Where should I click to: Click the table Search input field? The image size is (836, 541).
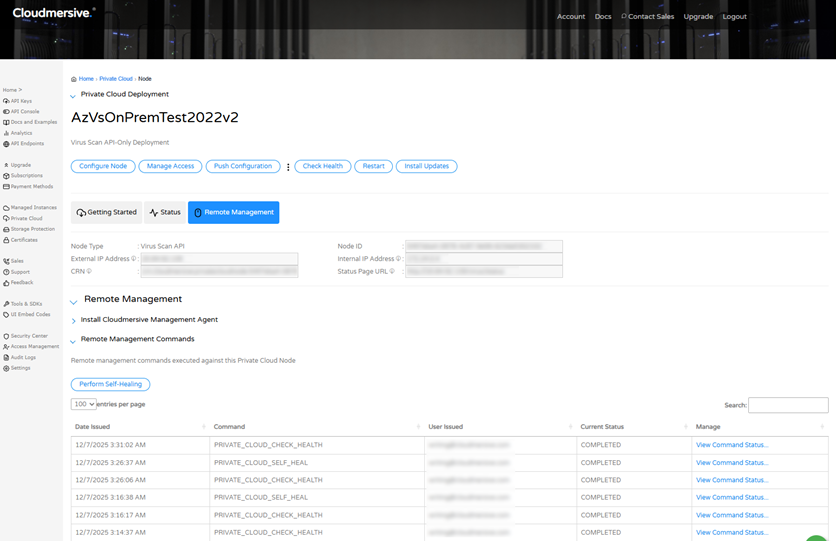click(x=788, y=405)
